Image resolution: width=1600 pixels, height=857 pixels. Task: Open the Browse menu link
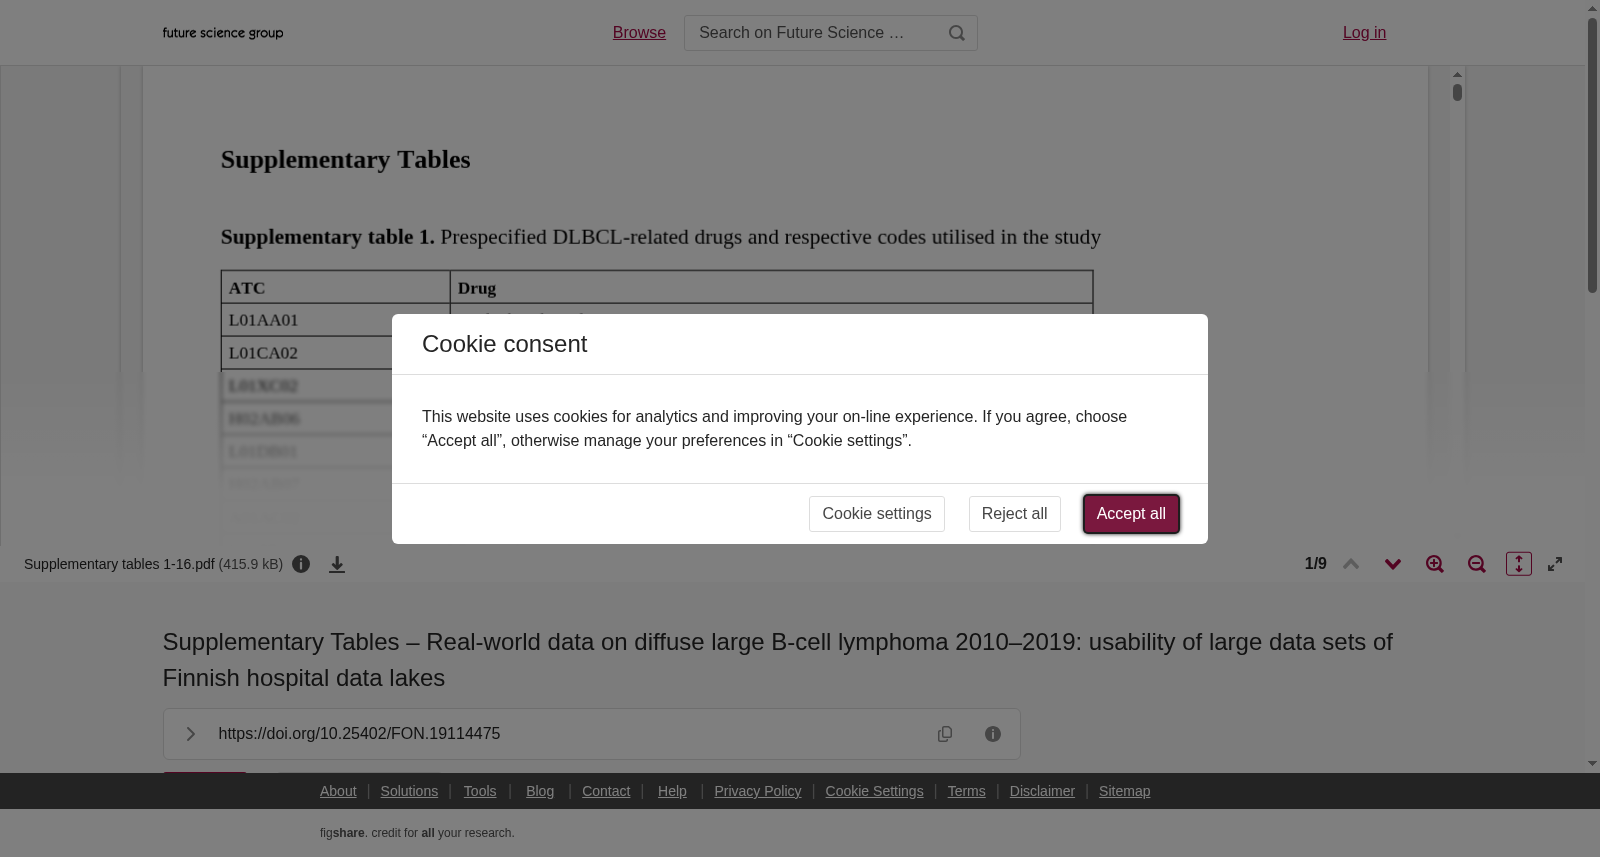tap(639, 33)
